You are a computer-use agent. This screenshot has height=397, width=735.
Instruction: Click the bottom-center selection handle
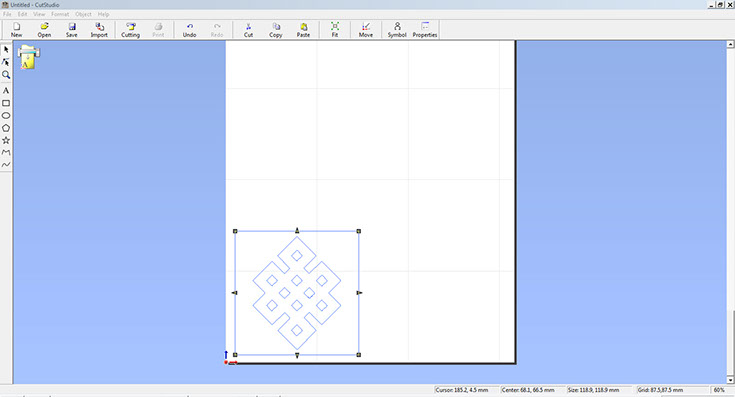tap(297, 355)
